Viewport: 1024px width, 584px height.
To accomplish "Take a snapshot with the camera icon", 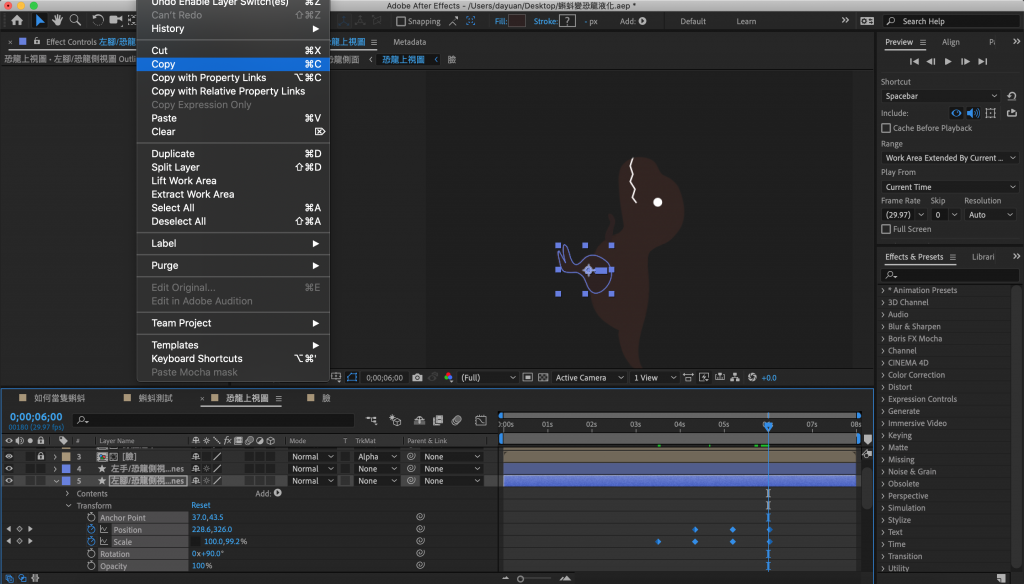I will 417,378.
